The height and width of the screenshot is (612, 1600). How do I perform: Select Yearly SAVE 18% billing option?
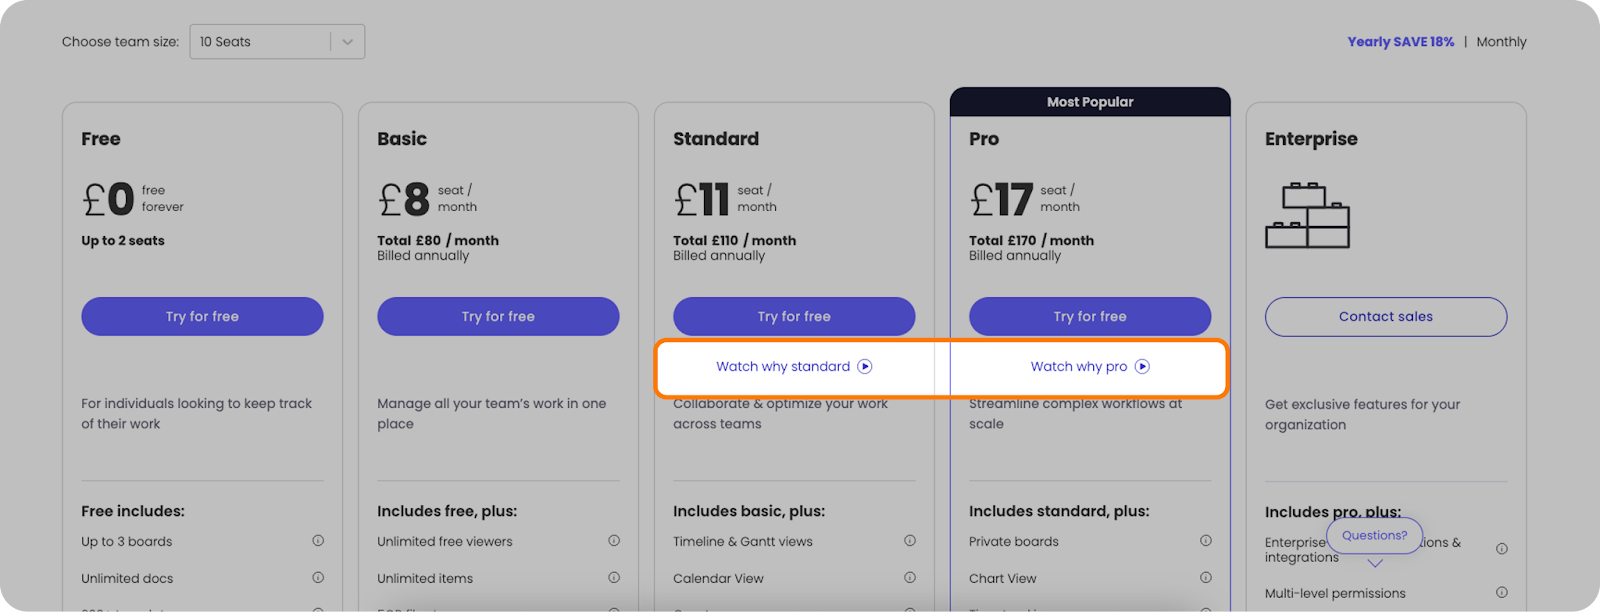1400,42
